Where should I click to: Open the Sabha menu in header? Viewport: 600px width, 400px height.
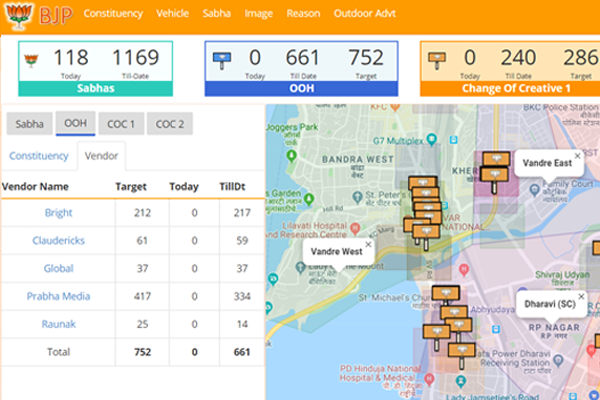click(217, 13)
